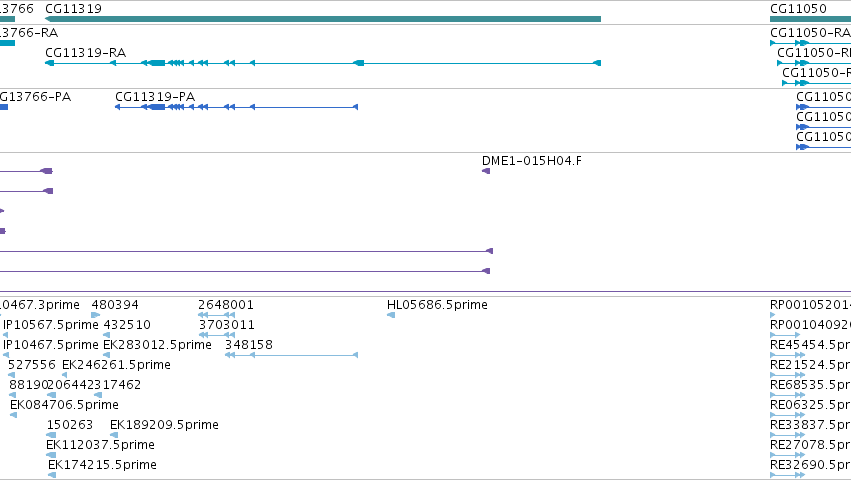
Task: Click the alignment glyph under RE68535.5pr
Action: click(788, 395)
